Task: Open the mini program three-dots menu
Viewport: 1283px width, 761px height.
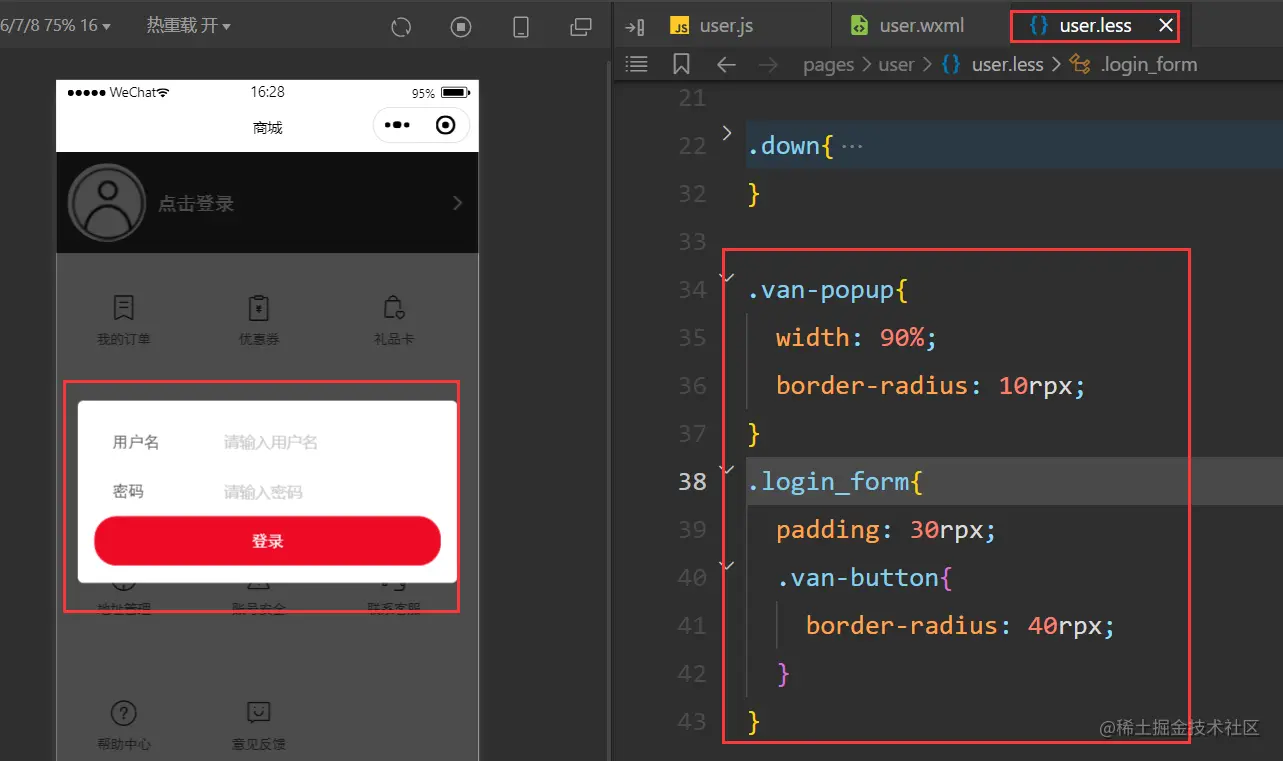Action: 397,125
